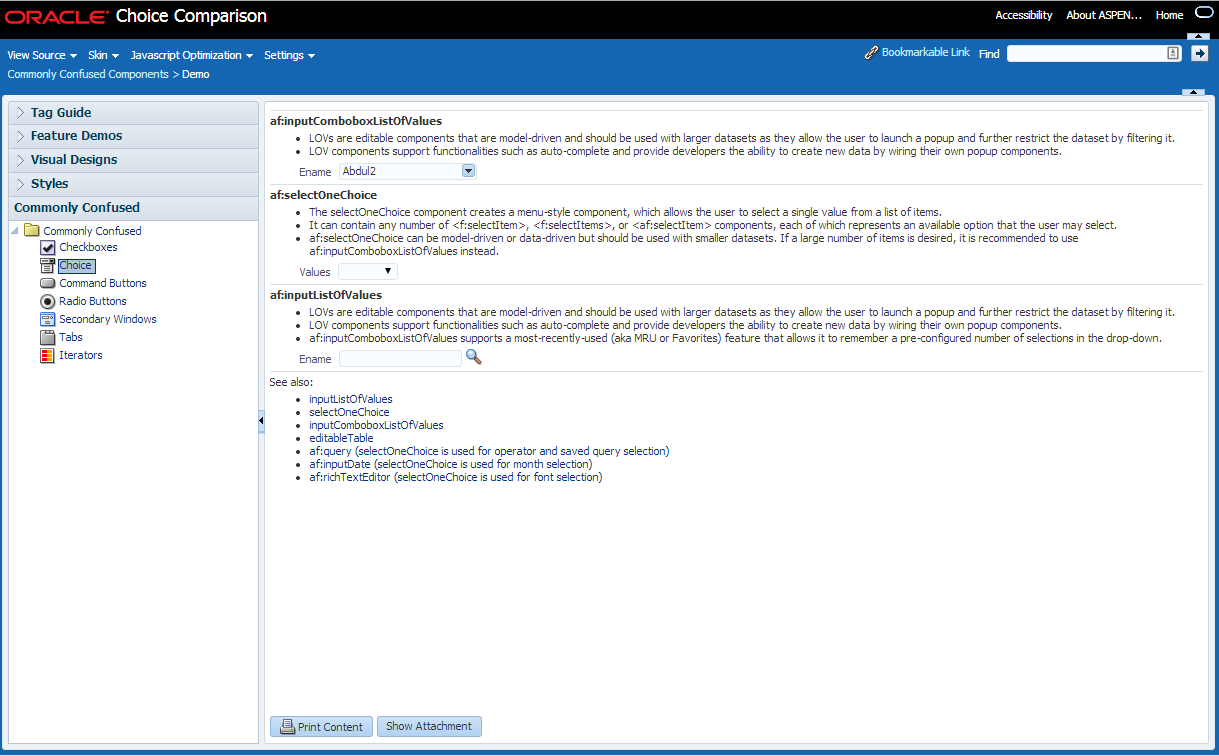Image resolution: width=1219 pixels, height=756 pixels.
Task: Select Tabs in the tree
Action: [x=71, y=338]
